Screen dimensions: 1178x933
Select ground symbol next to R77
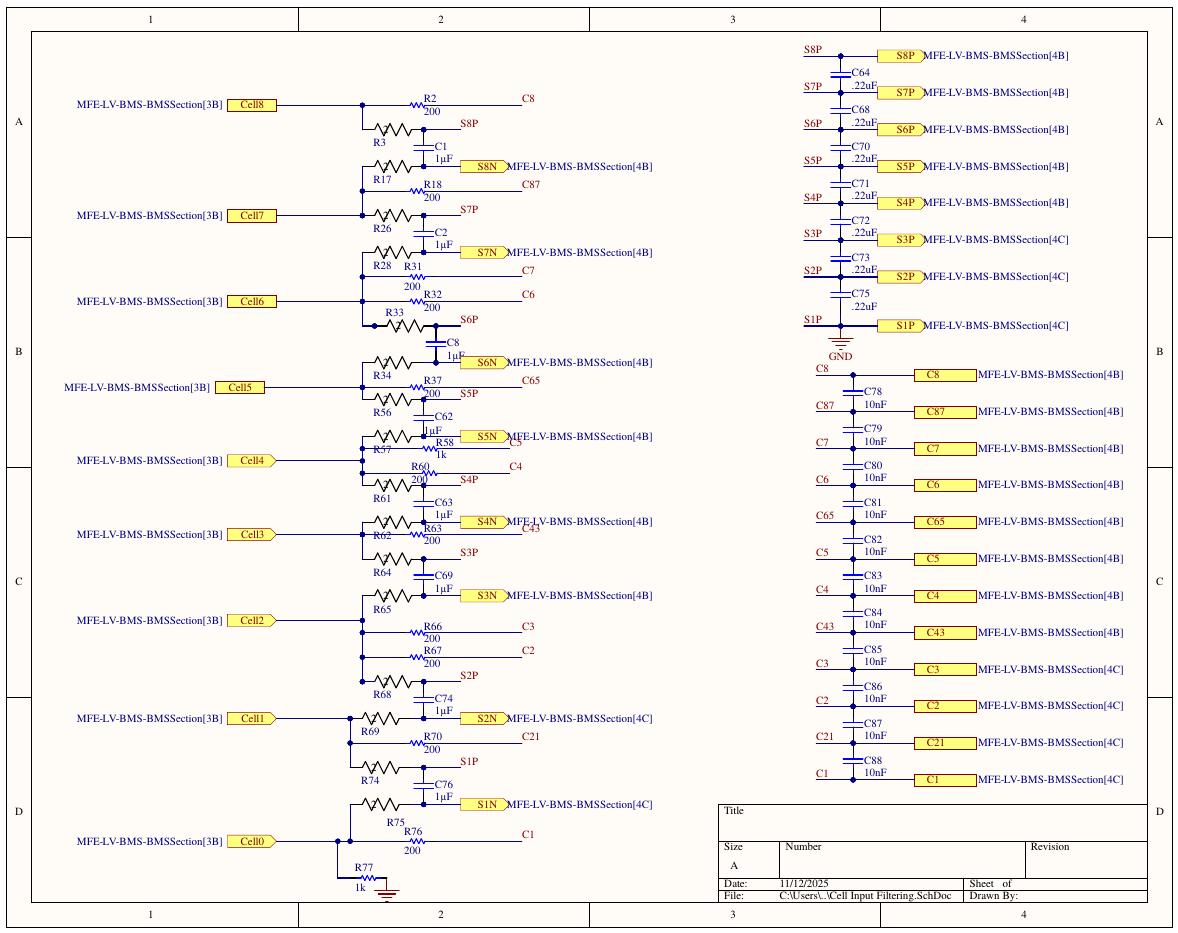(387, 893)
